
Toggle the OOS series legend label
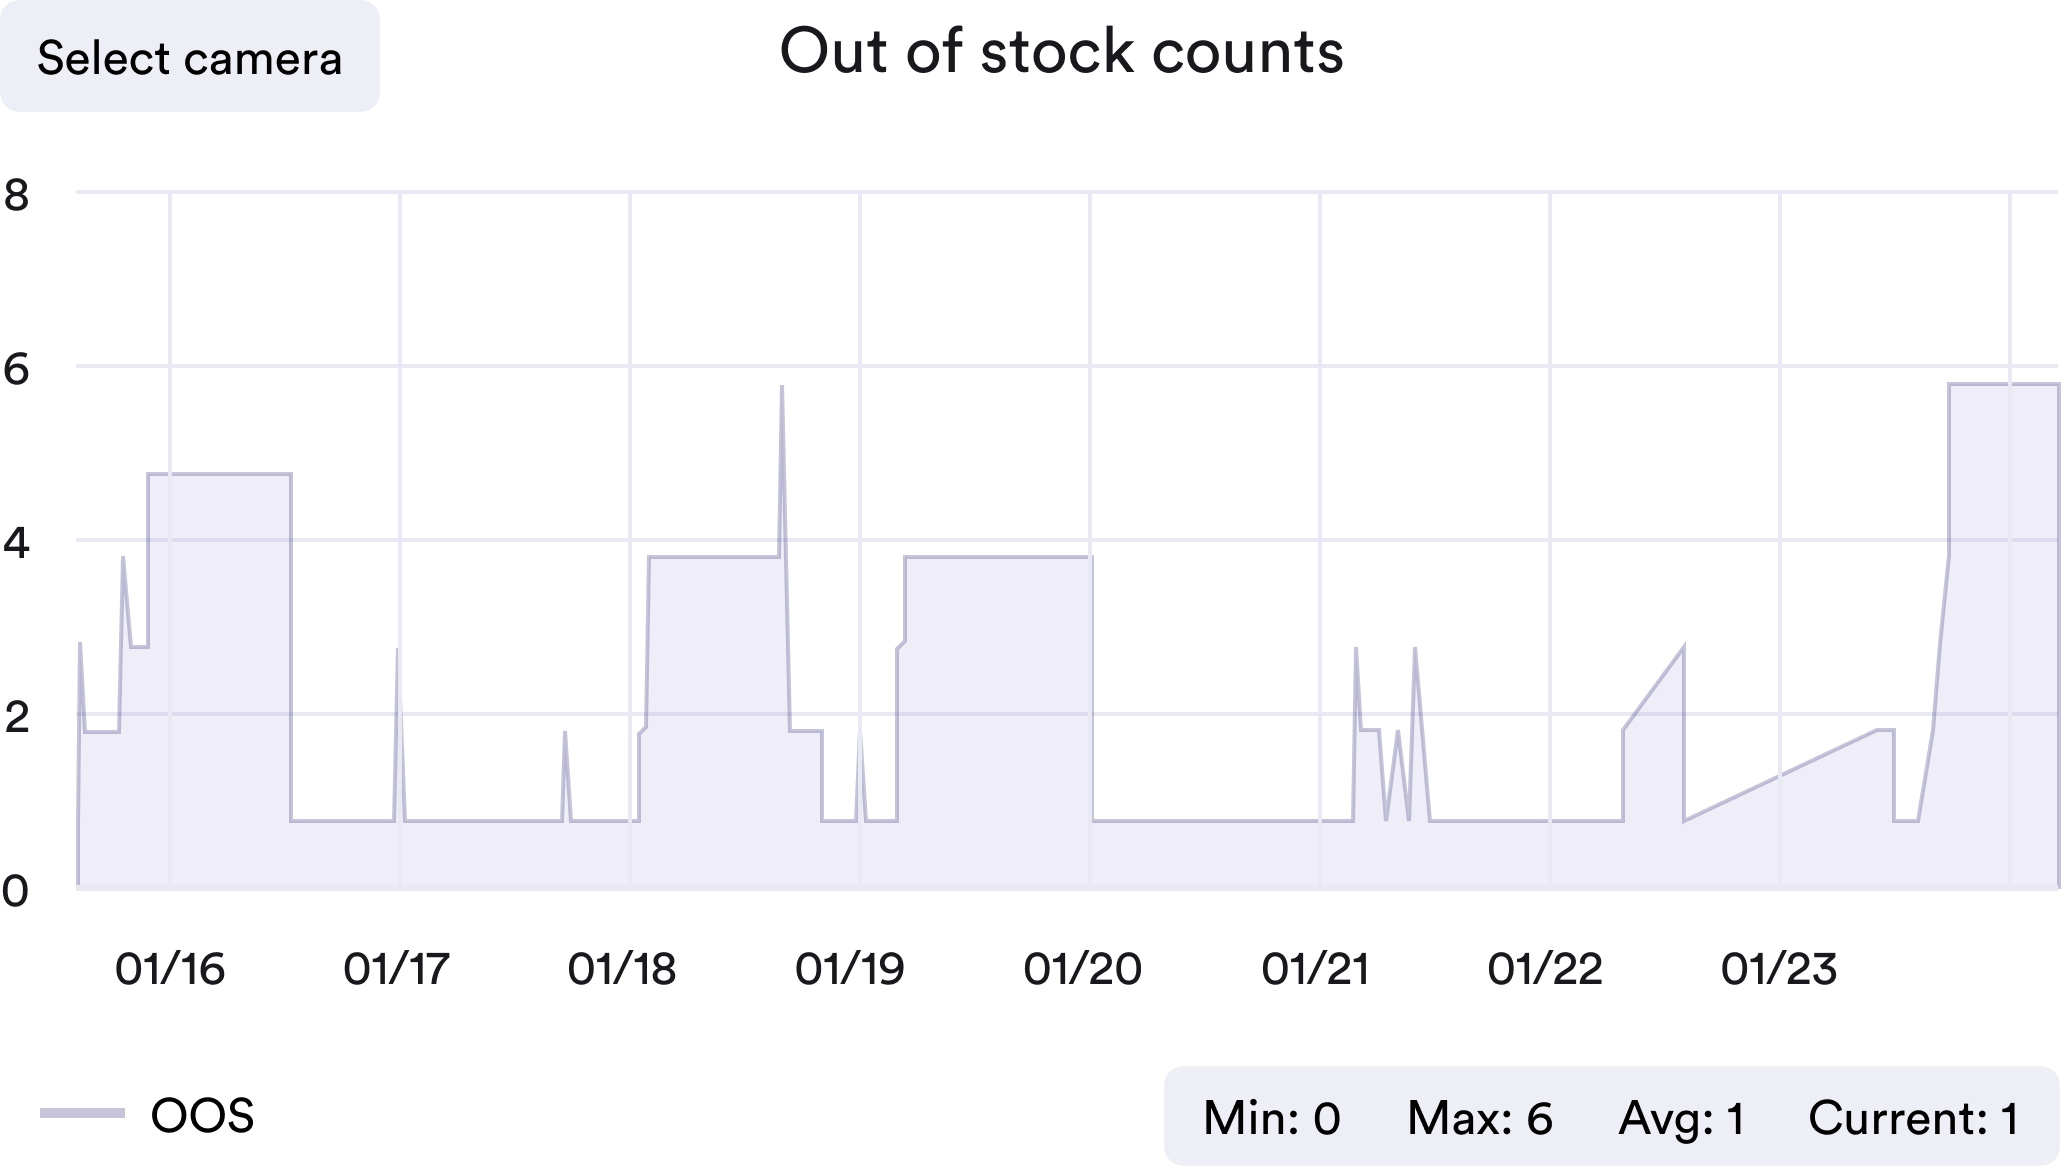pyautogui.click(x=202, y=1115)
